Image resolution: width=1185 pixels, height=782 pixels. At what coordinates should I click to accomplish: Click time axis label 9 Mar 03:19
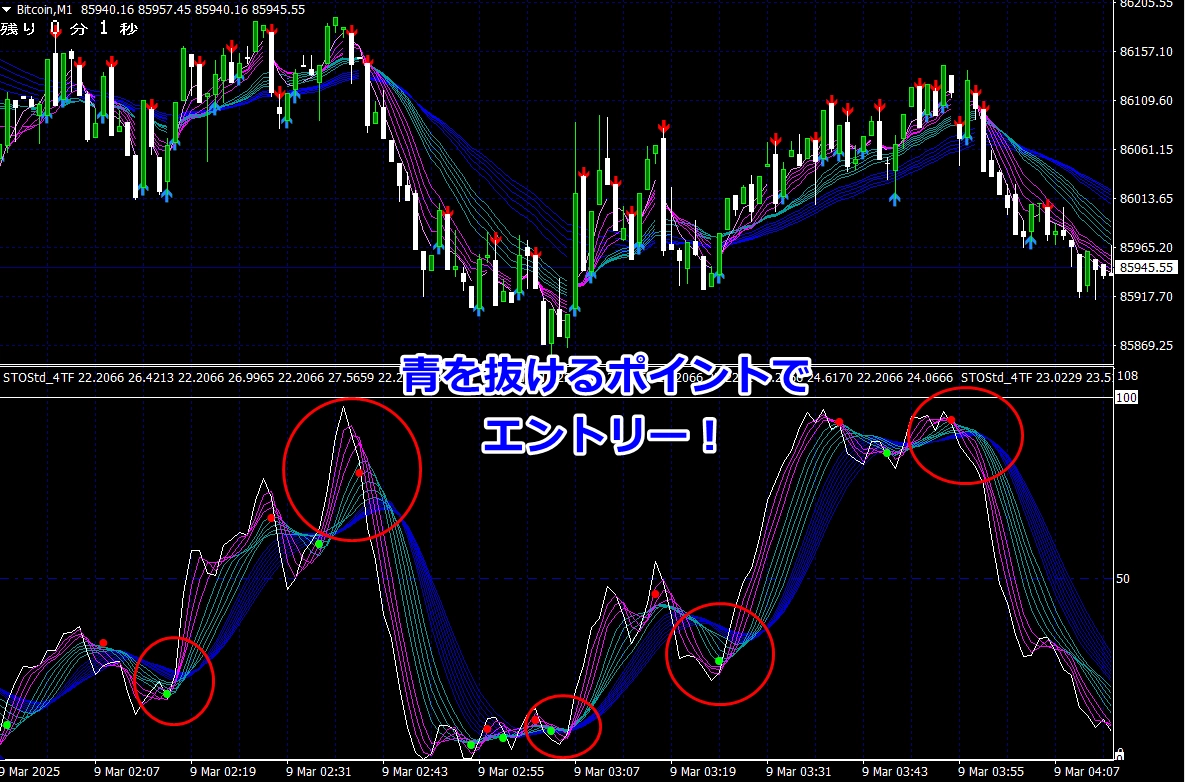(703, 772)
